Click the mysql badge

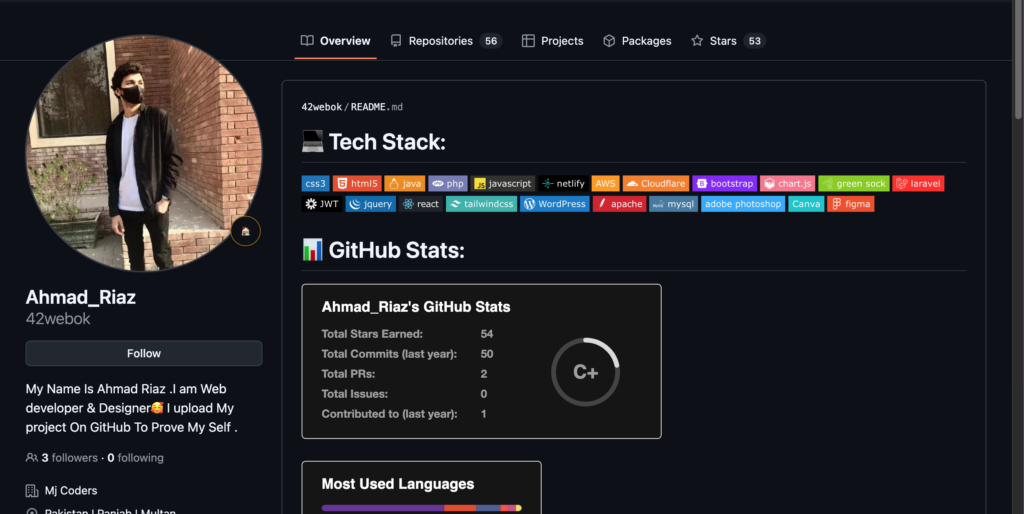coord(673,204)
